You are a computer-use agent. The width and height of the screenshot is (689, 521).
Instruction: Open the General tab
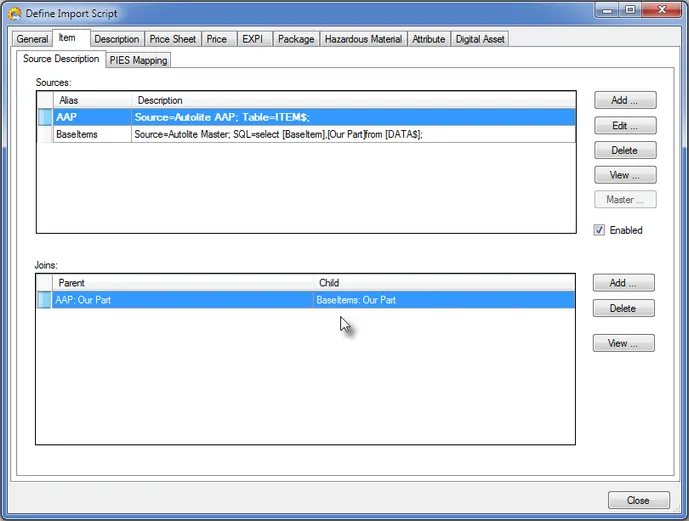coord(32,39)
